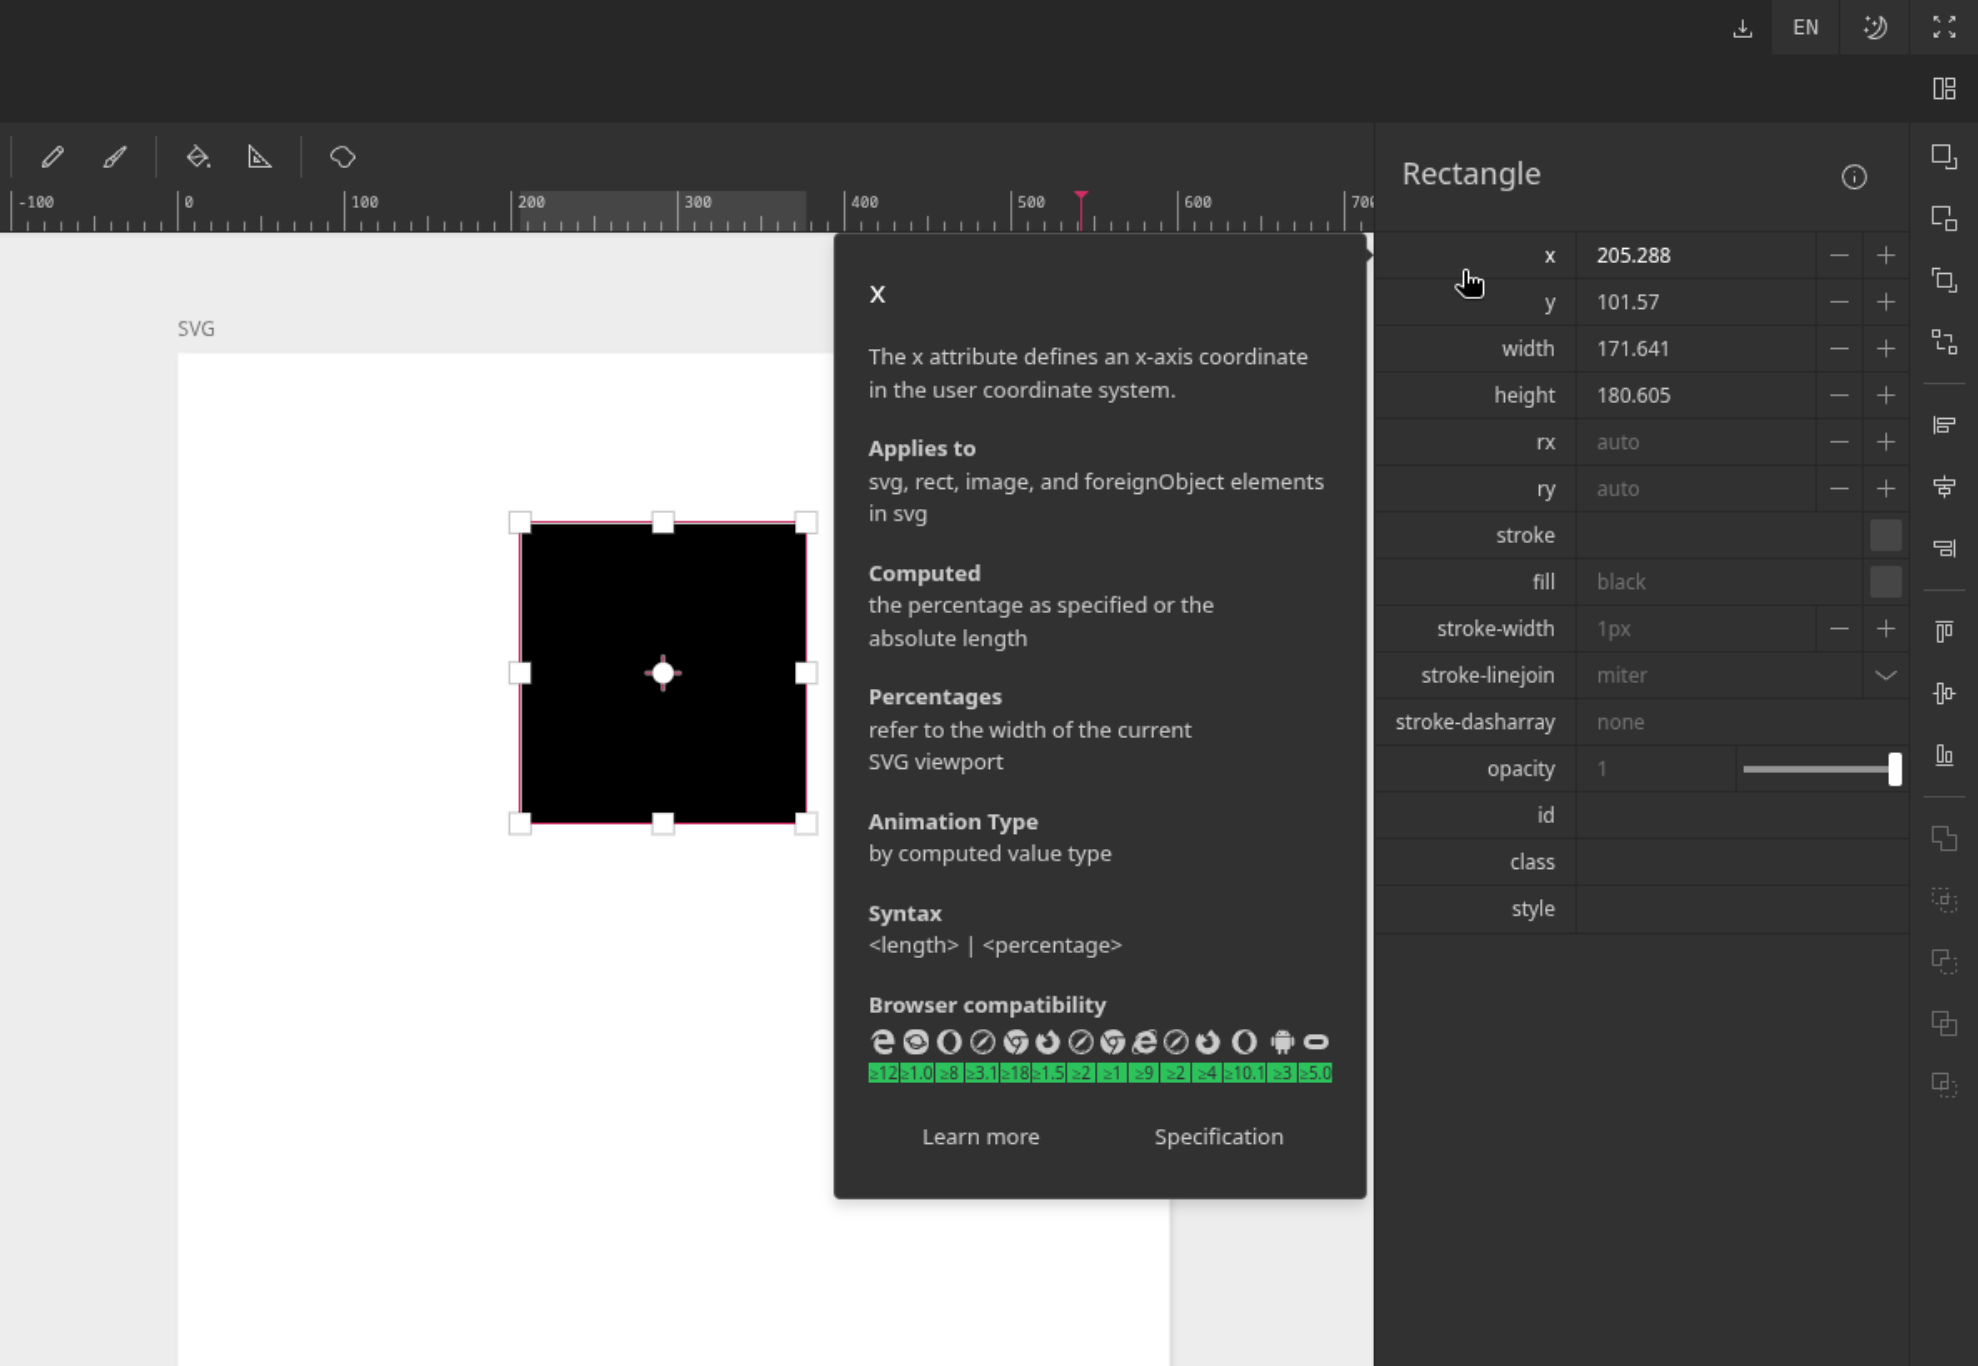Click the intersect shapes icon below union
The width and height of the screenshot is (1978, 1366).
coord(1944,900)
